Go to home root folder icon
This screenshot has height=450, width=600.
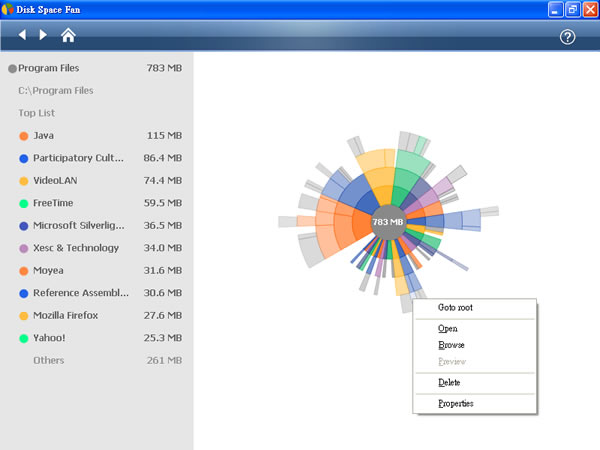pyautogui.click(x=68, y=35)
